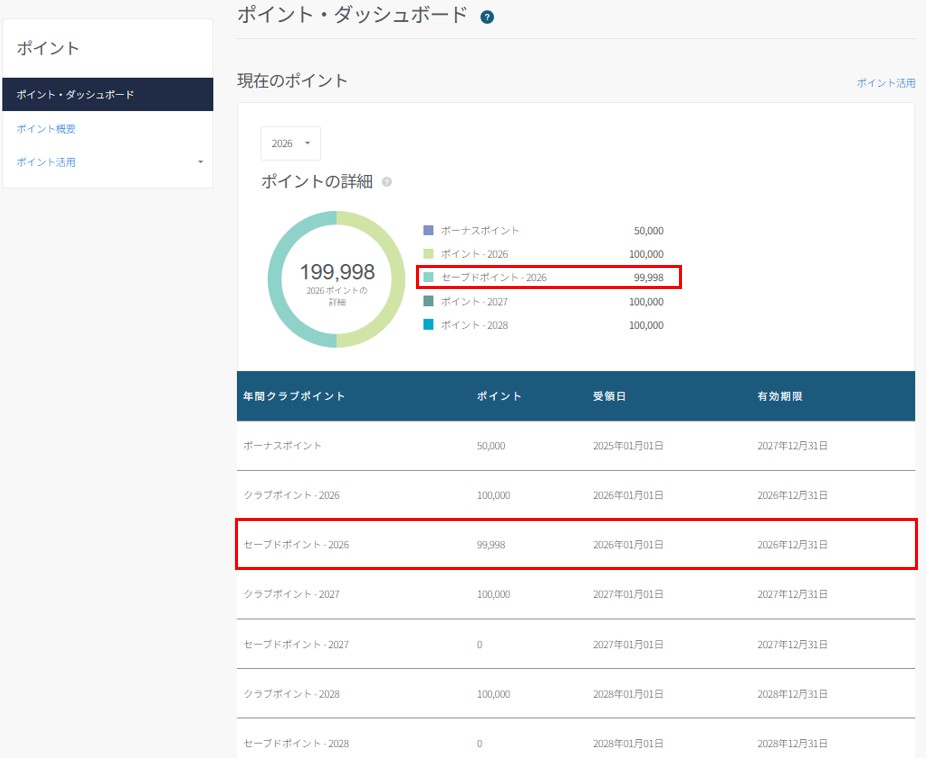Click the ボーナスポイント legend color swatch
This screenshot has width=926, height=764.
(x=428, y=230)
